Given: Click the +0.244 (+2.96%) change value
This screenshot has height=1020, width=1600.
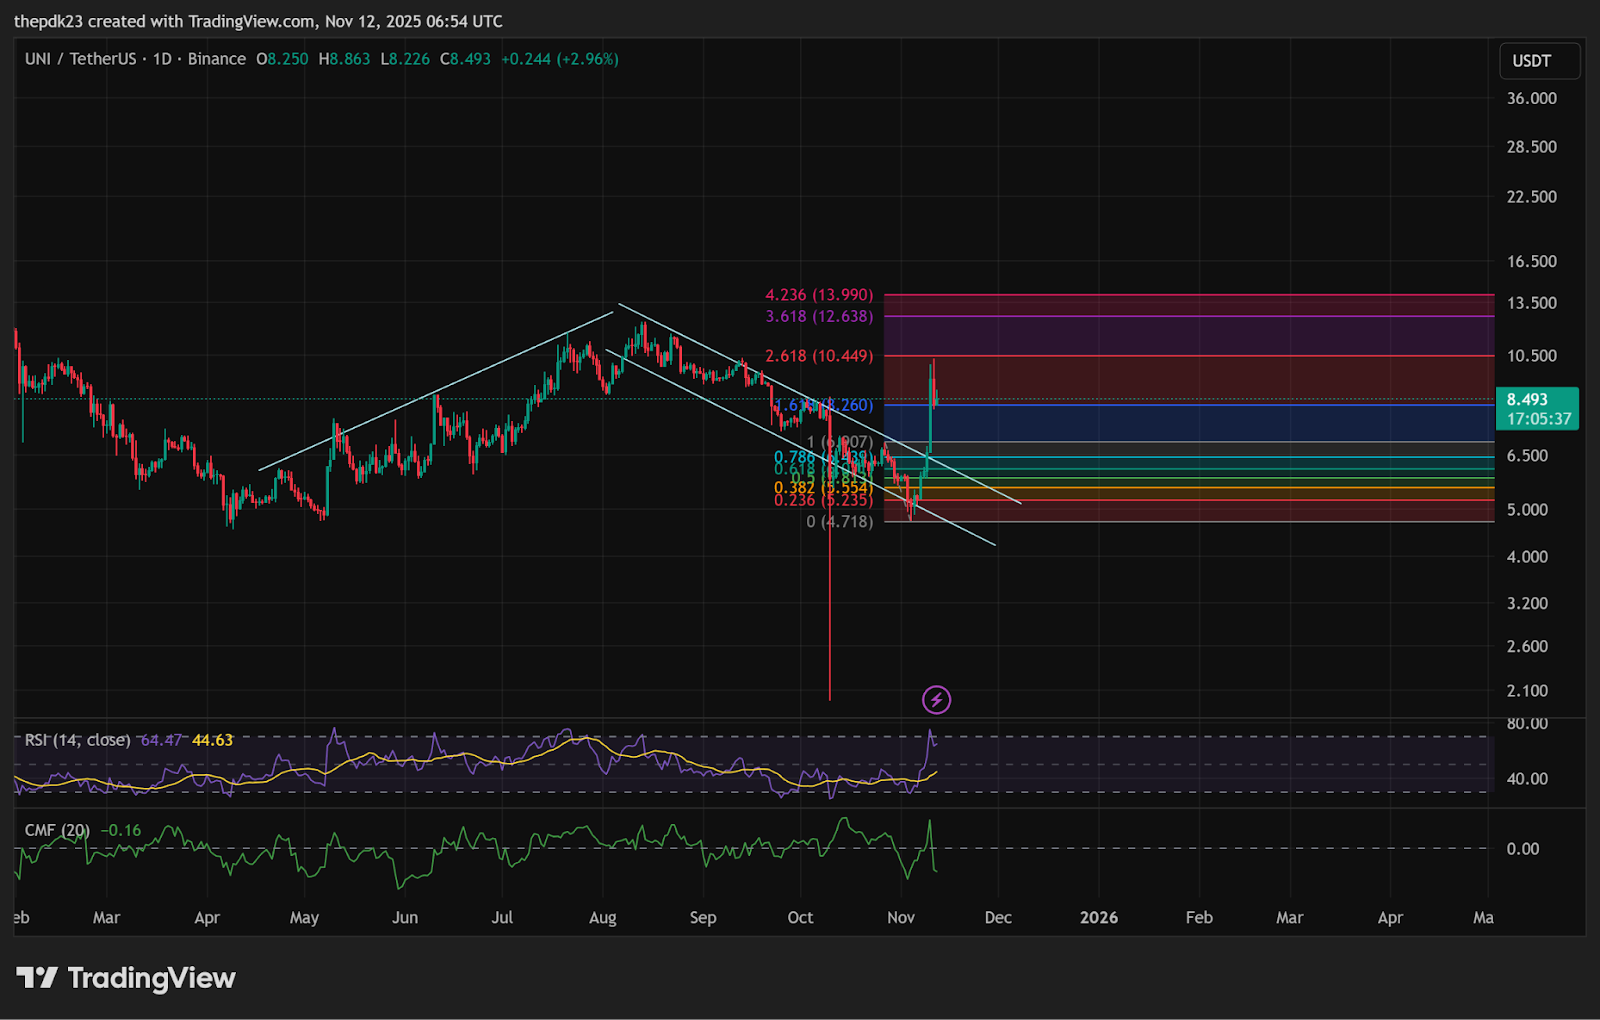Looking at the screenshot, I should pyautogui.click(x=559, y=59).
